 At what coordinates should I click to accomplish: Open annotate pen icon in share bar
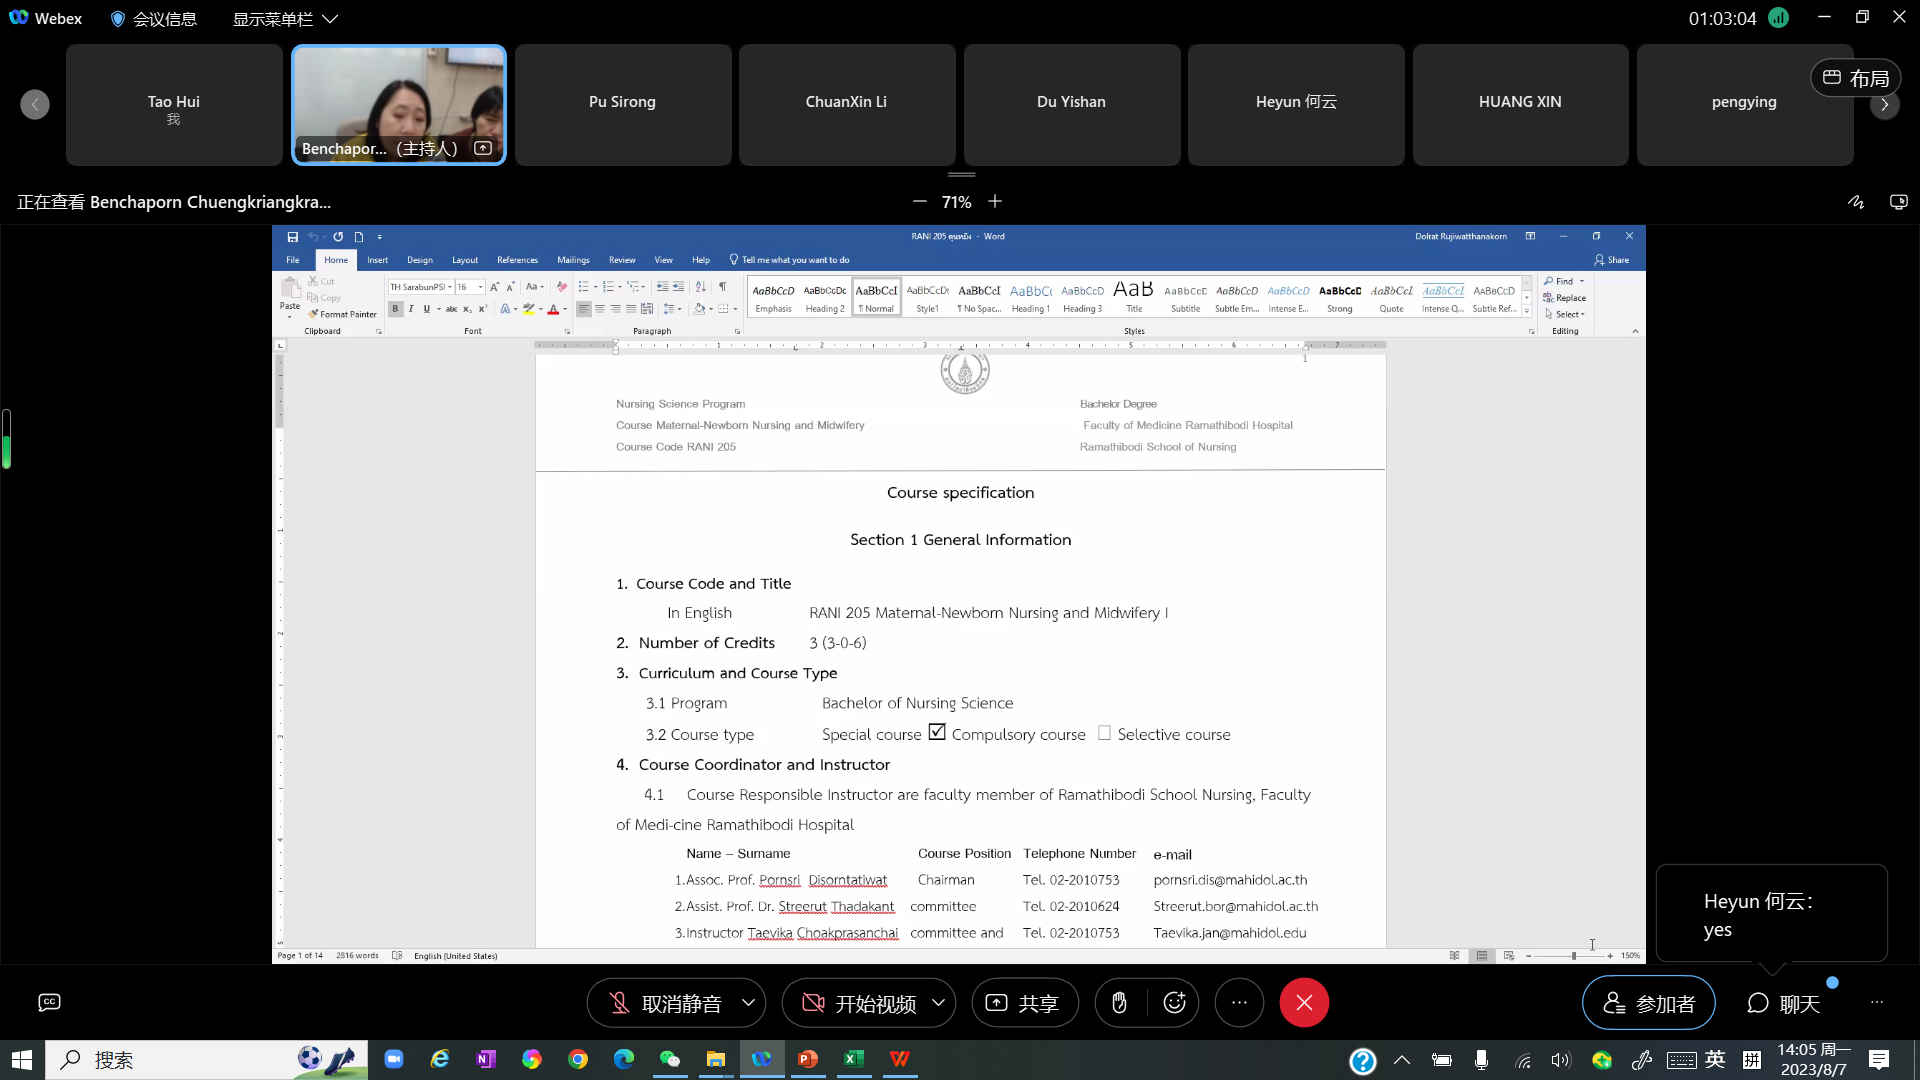[x=1856, y=202]
